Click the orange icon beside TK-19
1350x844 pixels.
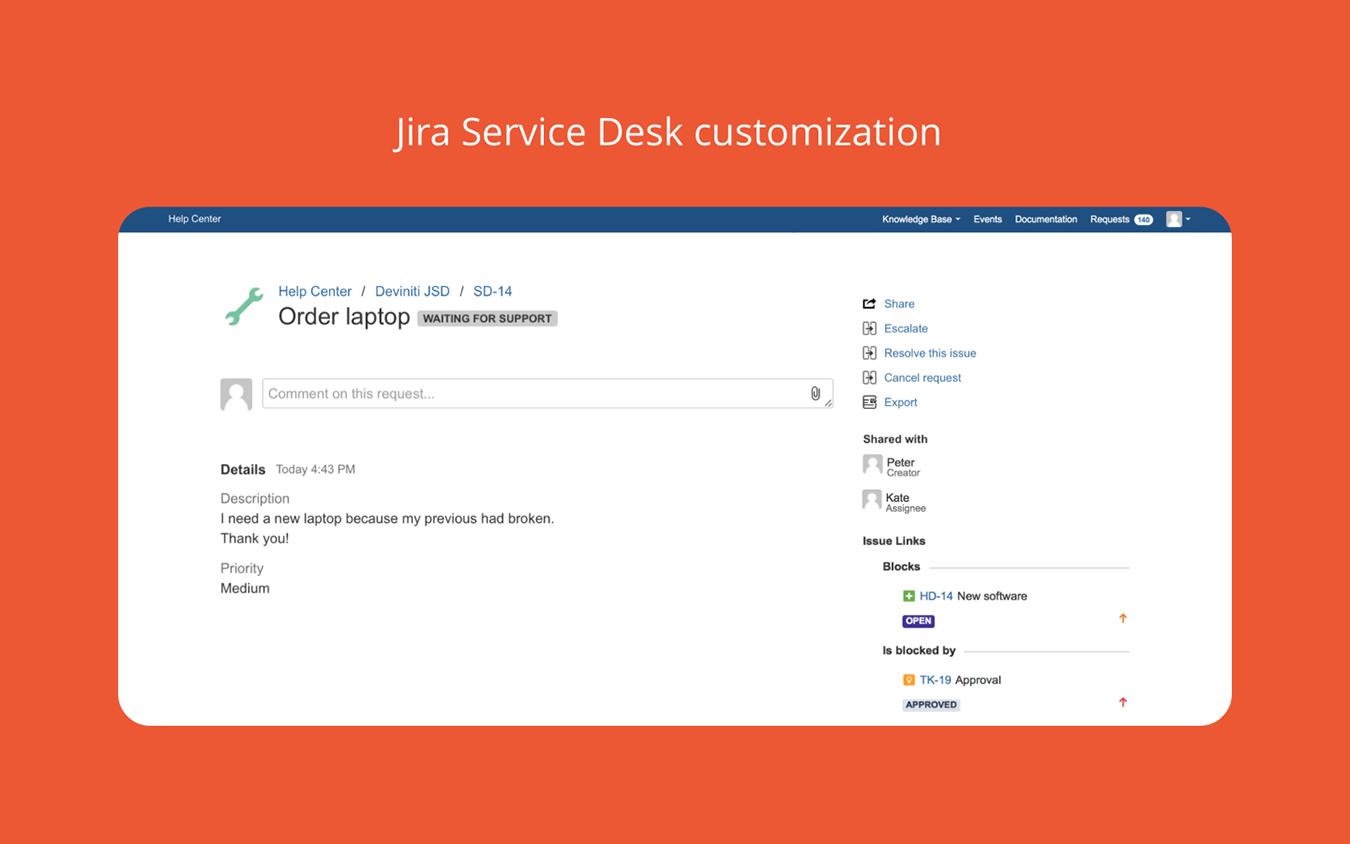click(909, 680)
